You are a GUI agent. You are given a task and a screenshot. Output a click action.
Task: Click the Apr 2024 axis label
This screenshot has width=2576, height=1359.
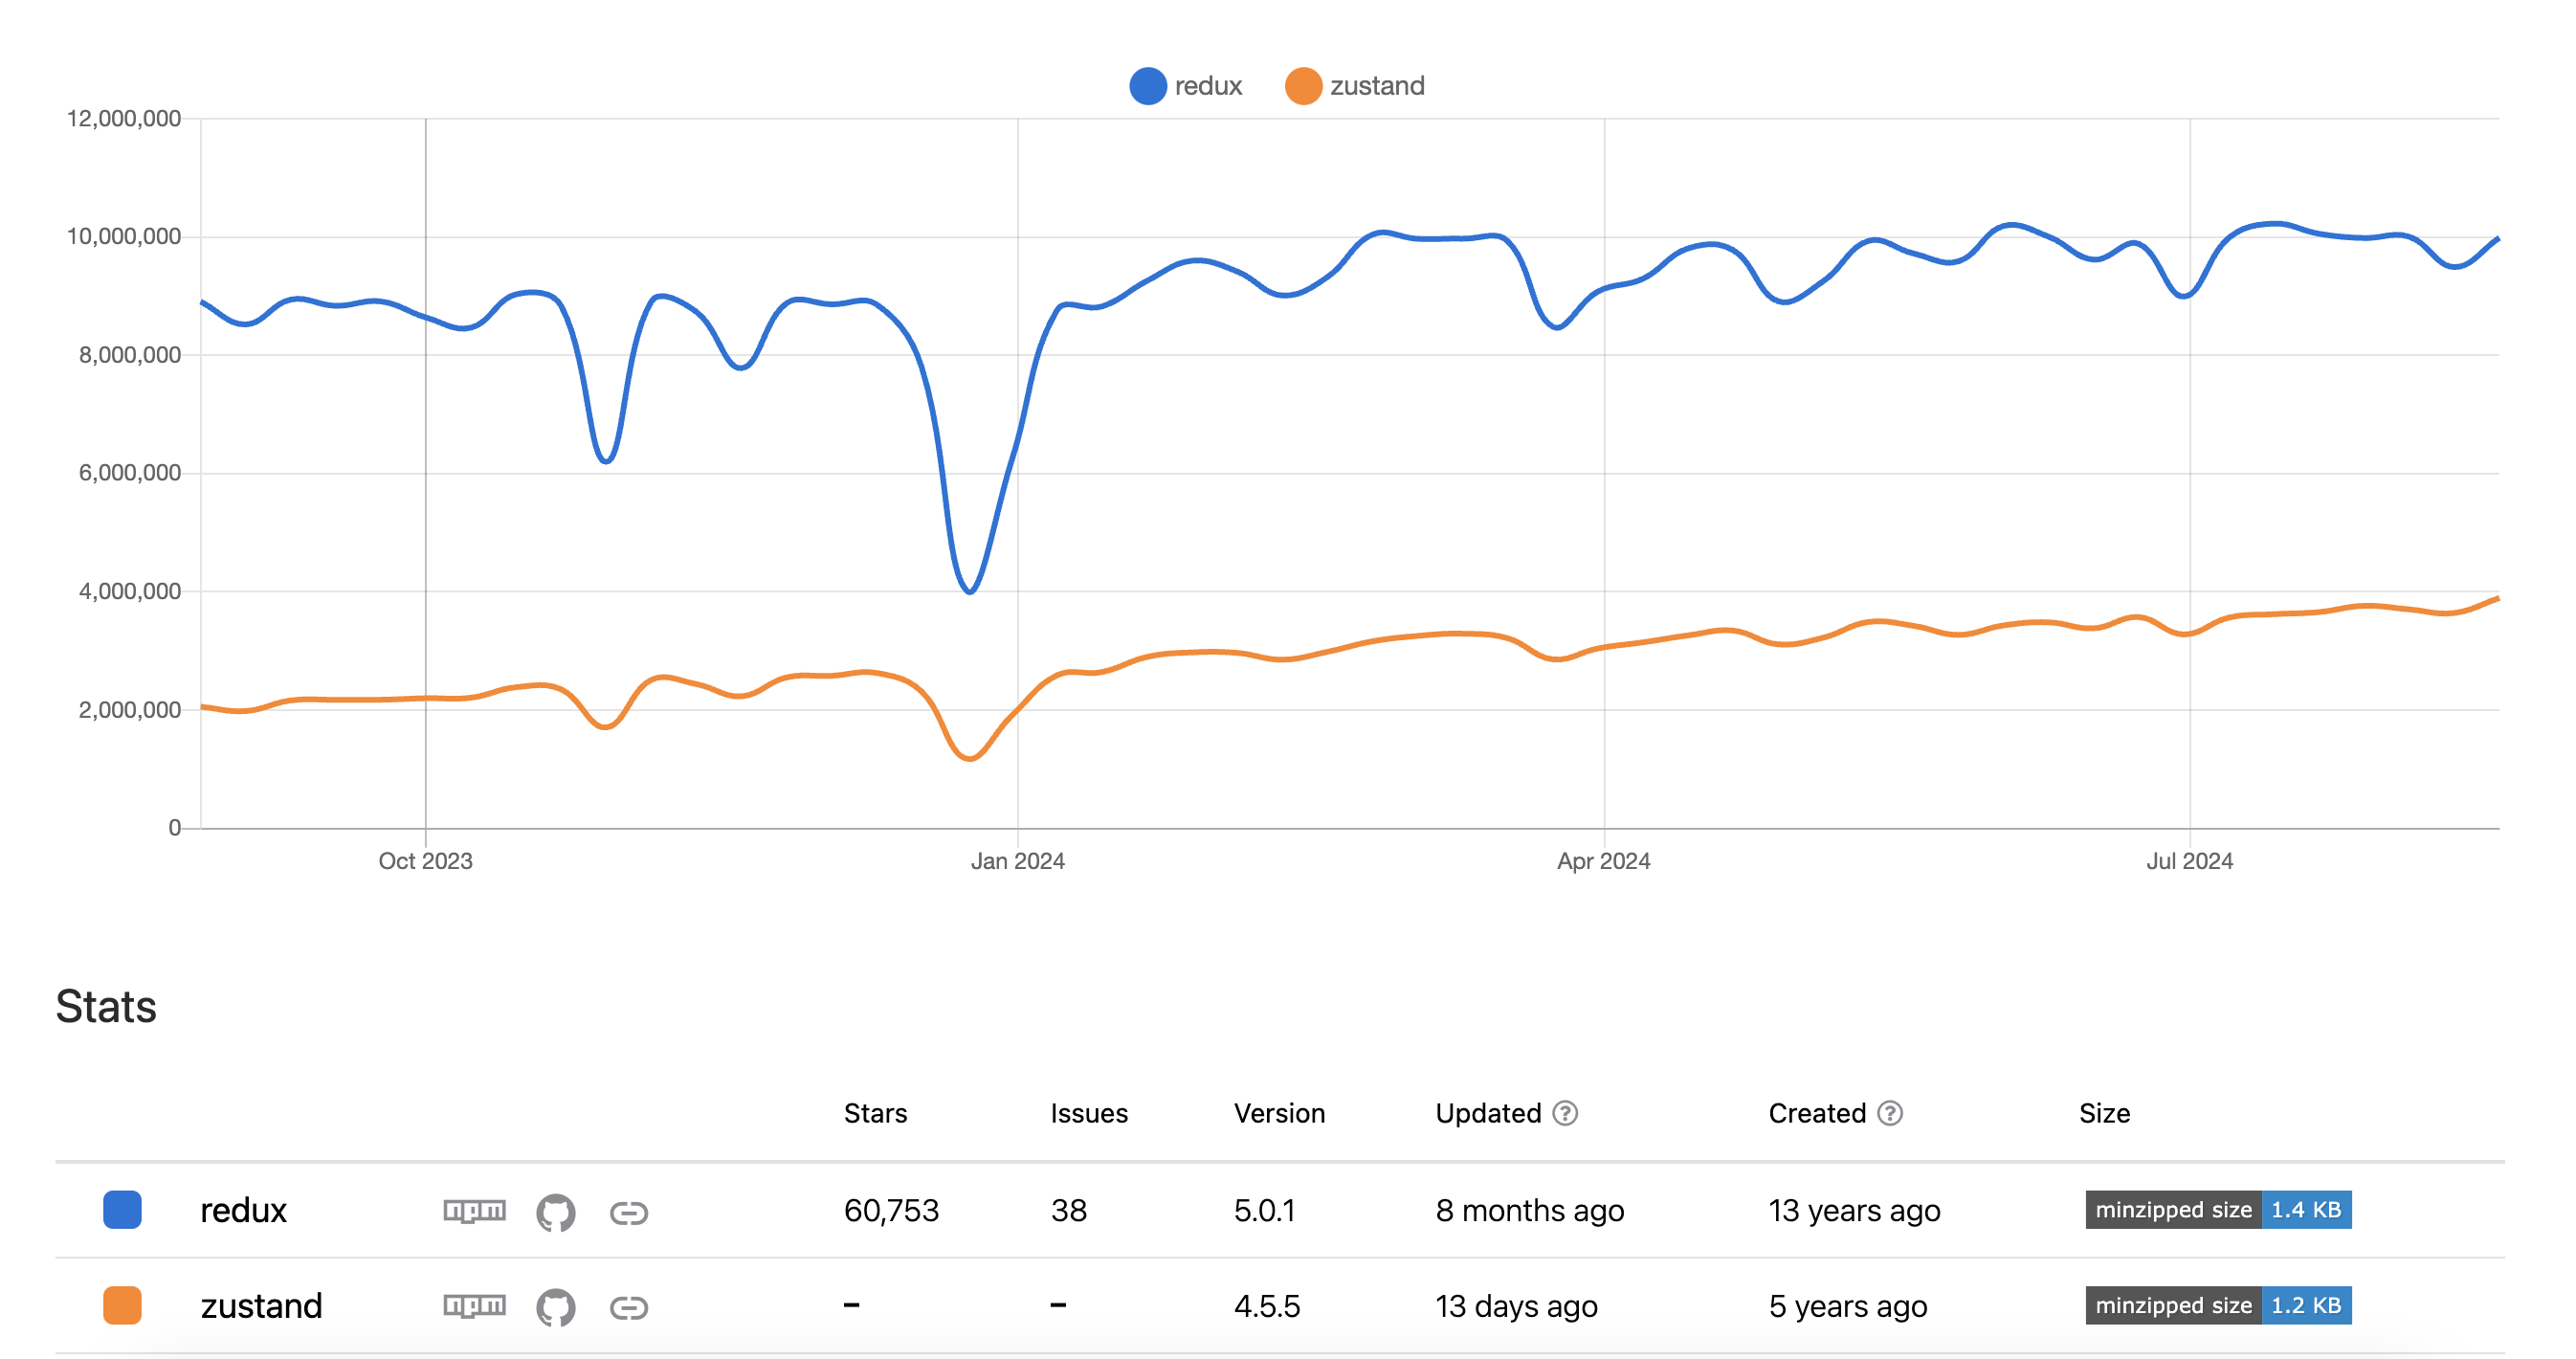pyautogui.click(x=1603, y=861)
